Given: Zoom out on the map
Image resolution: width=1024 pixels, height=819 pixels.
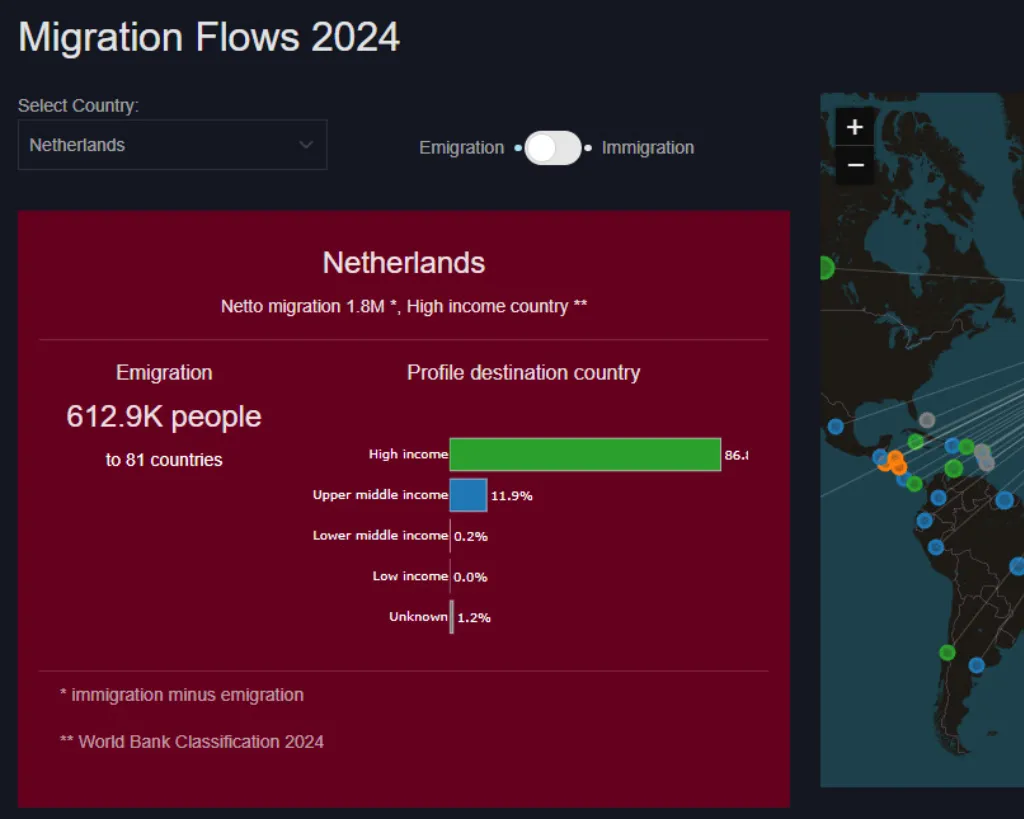Looking at the screenshot, I should 854,165.
